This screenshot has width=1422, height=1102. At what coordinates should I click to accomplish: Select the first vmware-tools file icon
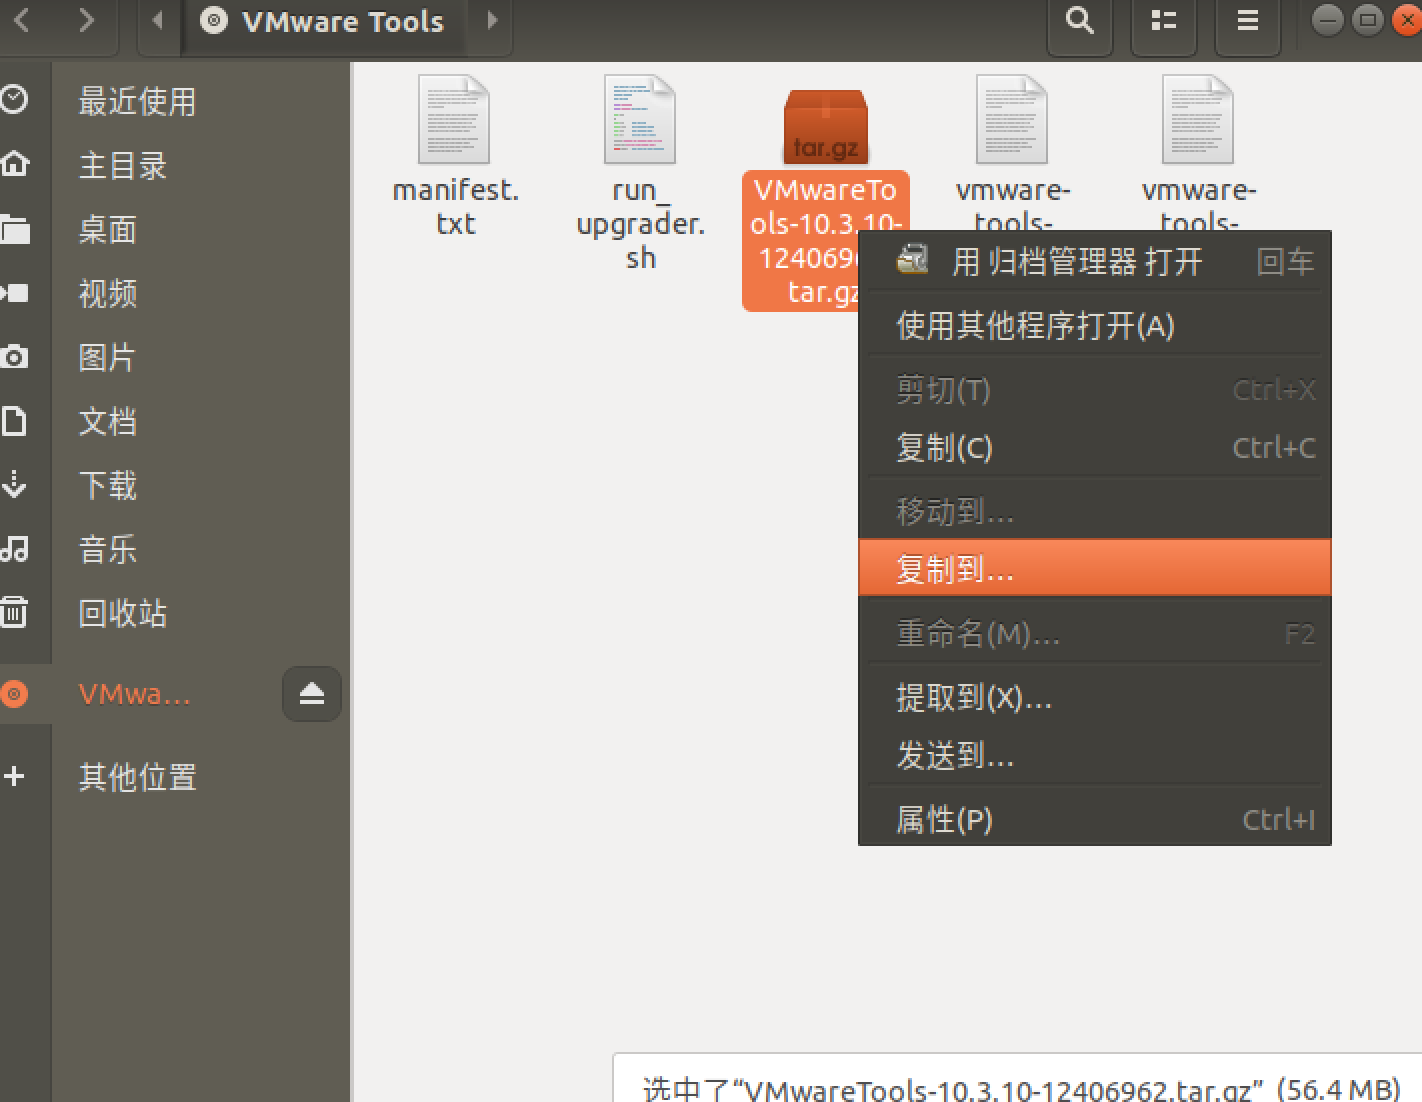[x=1012, y=120]
